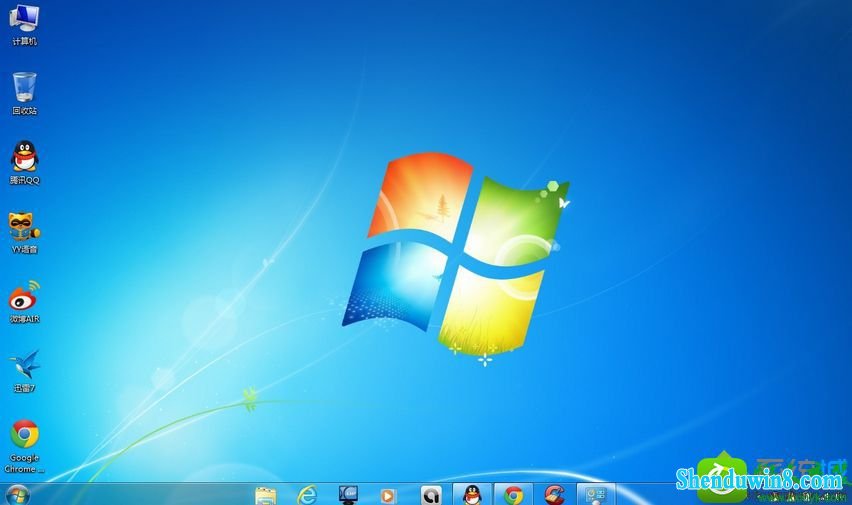
Task: Open the media player taskbar icon
Action: [389, 496]
